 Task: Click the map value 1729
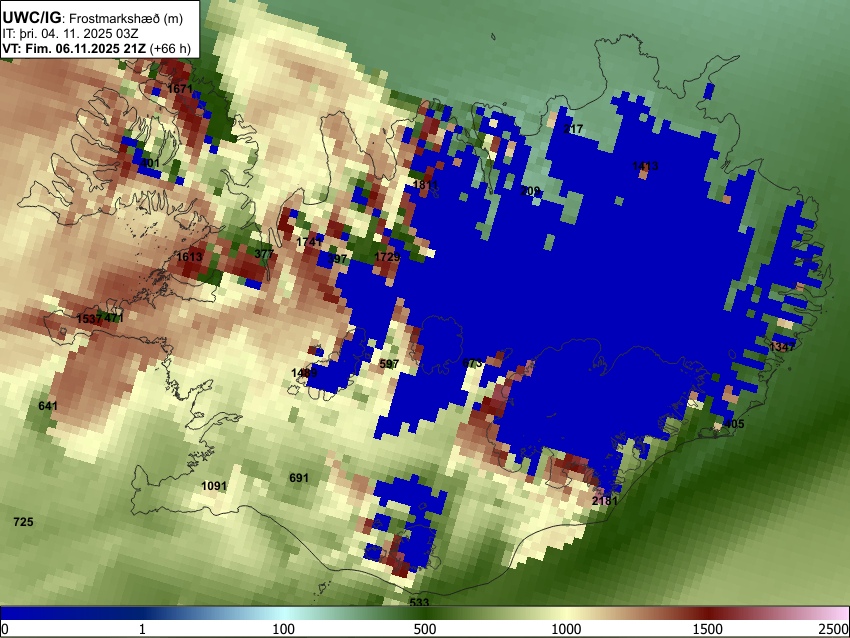pos(388,256)
